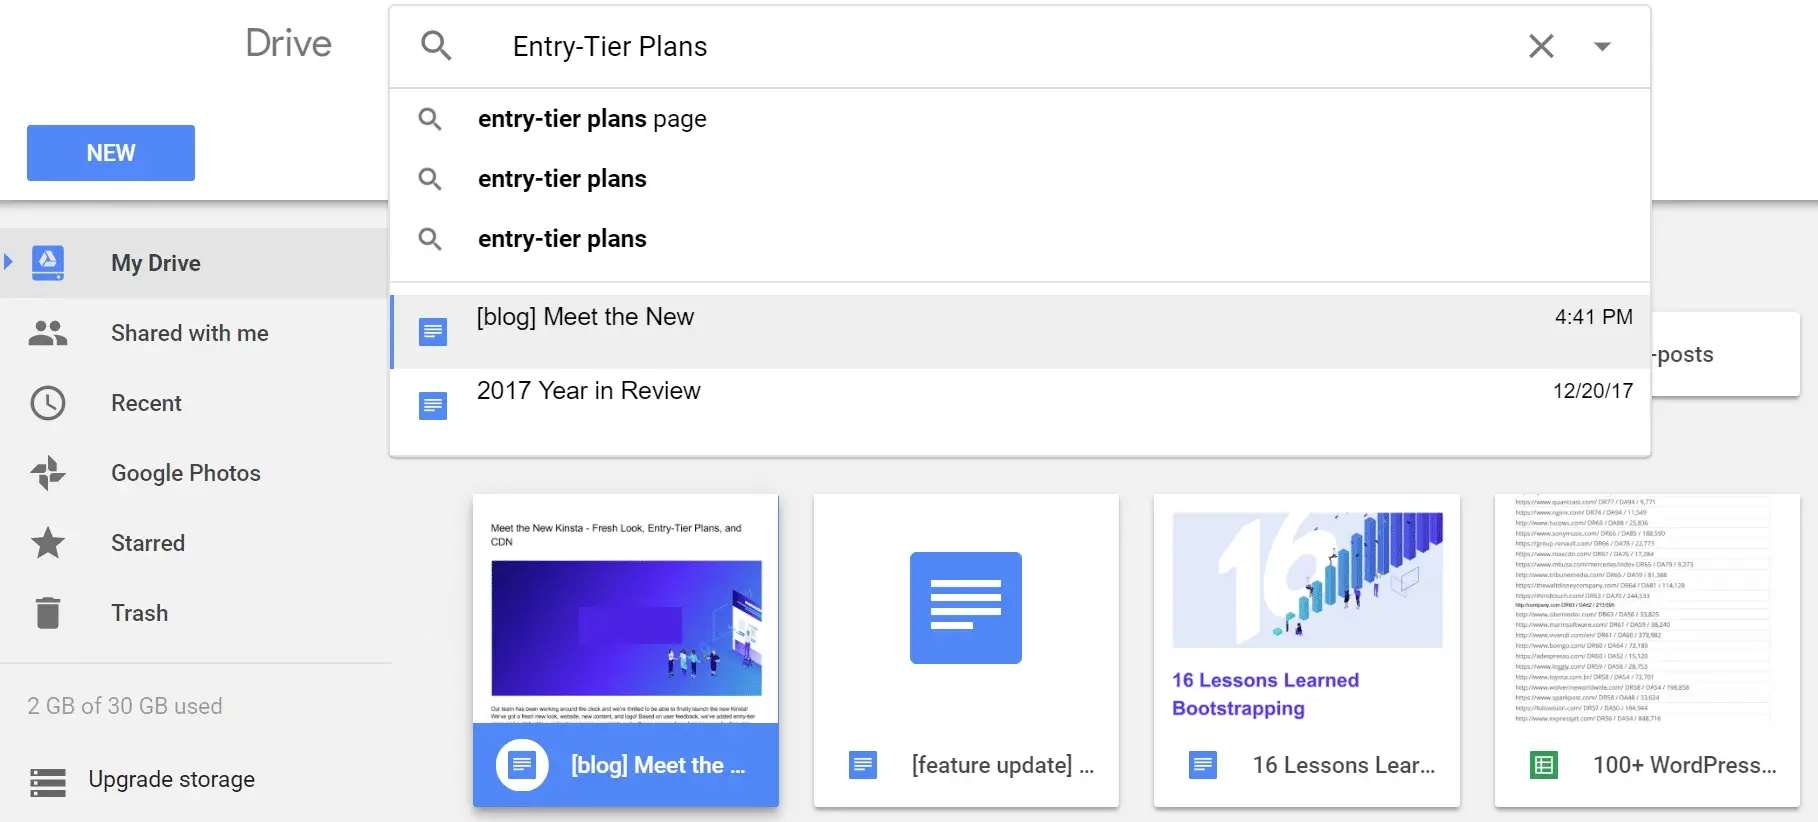Click '2 GB of 30 GB used' storage text
The width and height of the screenshot is (1818, 822).
tap(125, 706)
